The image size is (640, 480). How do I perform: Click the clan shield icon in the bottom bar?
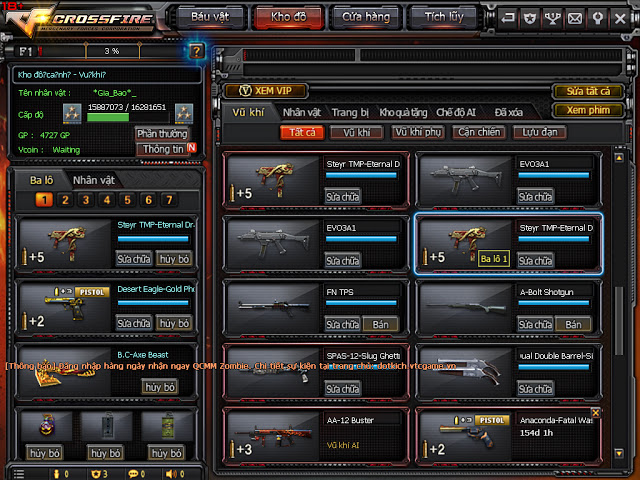tap(96, 474)
